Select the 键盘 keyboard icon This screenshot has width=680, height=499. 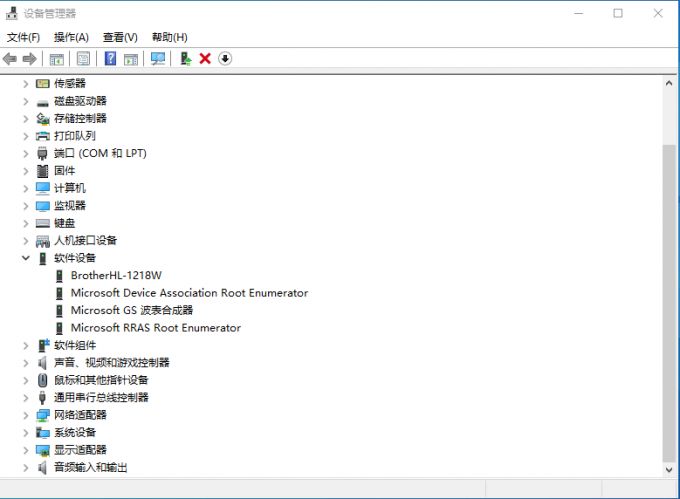[42, 223]
